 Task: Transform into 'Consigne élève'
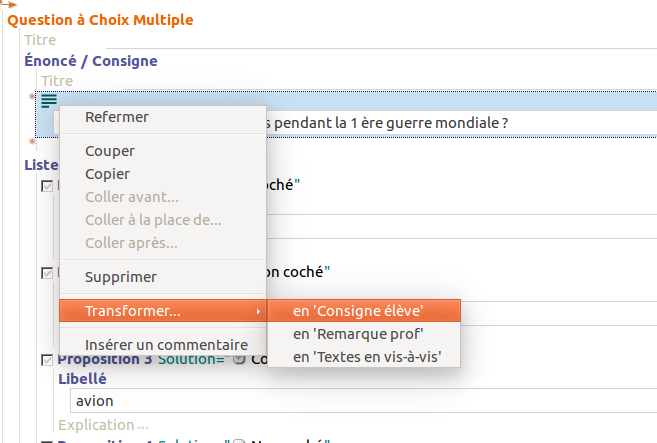coord(358,311)
